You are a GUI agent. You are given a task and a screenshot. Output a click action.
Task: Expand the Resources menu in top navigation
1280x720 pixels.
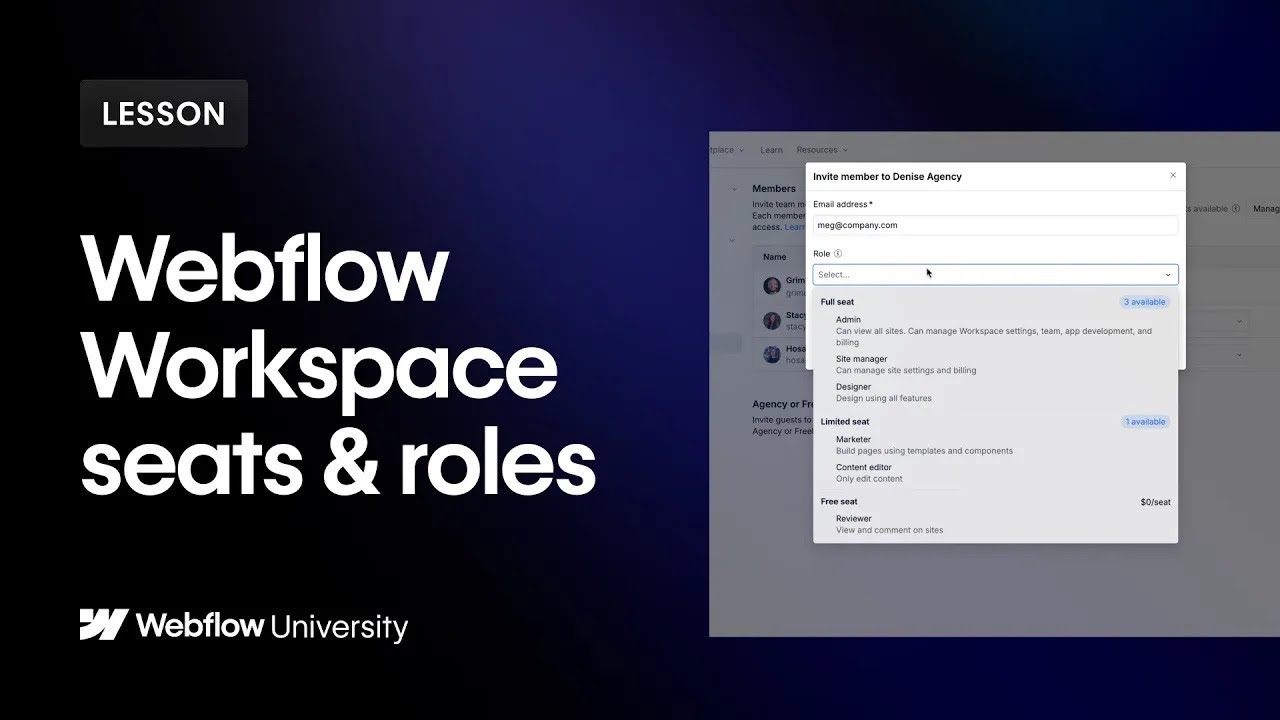pyautogui.click(x=821, y=150)
